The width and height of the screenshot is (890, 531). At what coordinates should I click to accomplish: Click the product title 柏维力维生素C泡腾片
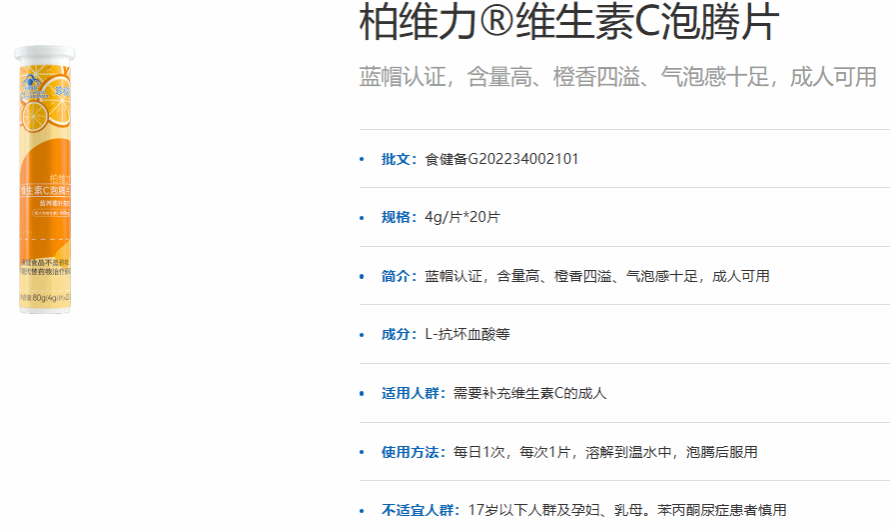tap(568, 23)
